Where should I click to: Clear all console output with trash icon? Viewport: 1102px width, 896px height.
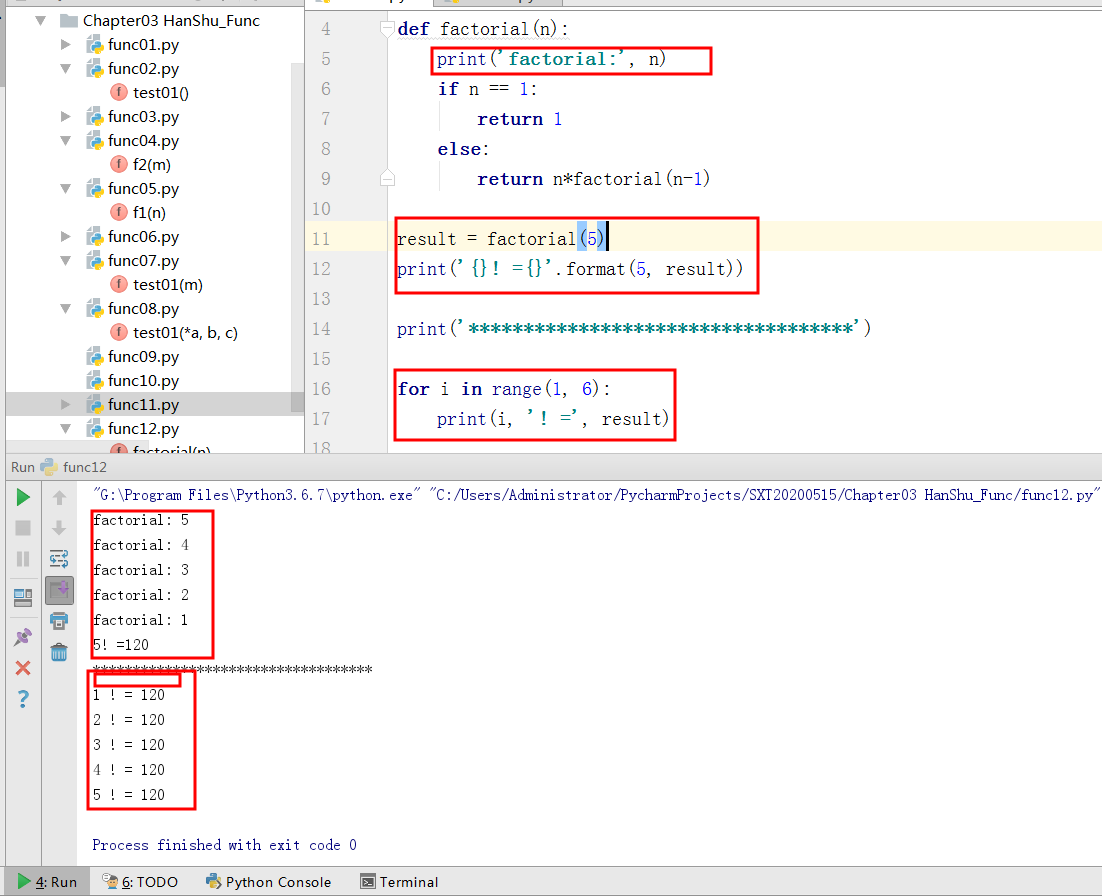point(59,652)
